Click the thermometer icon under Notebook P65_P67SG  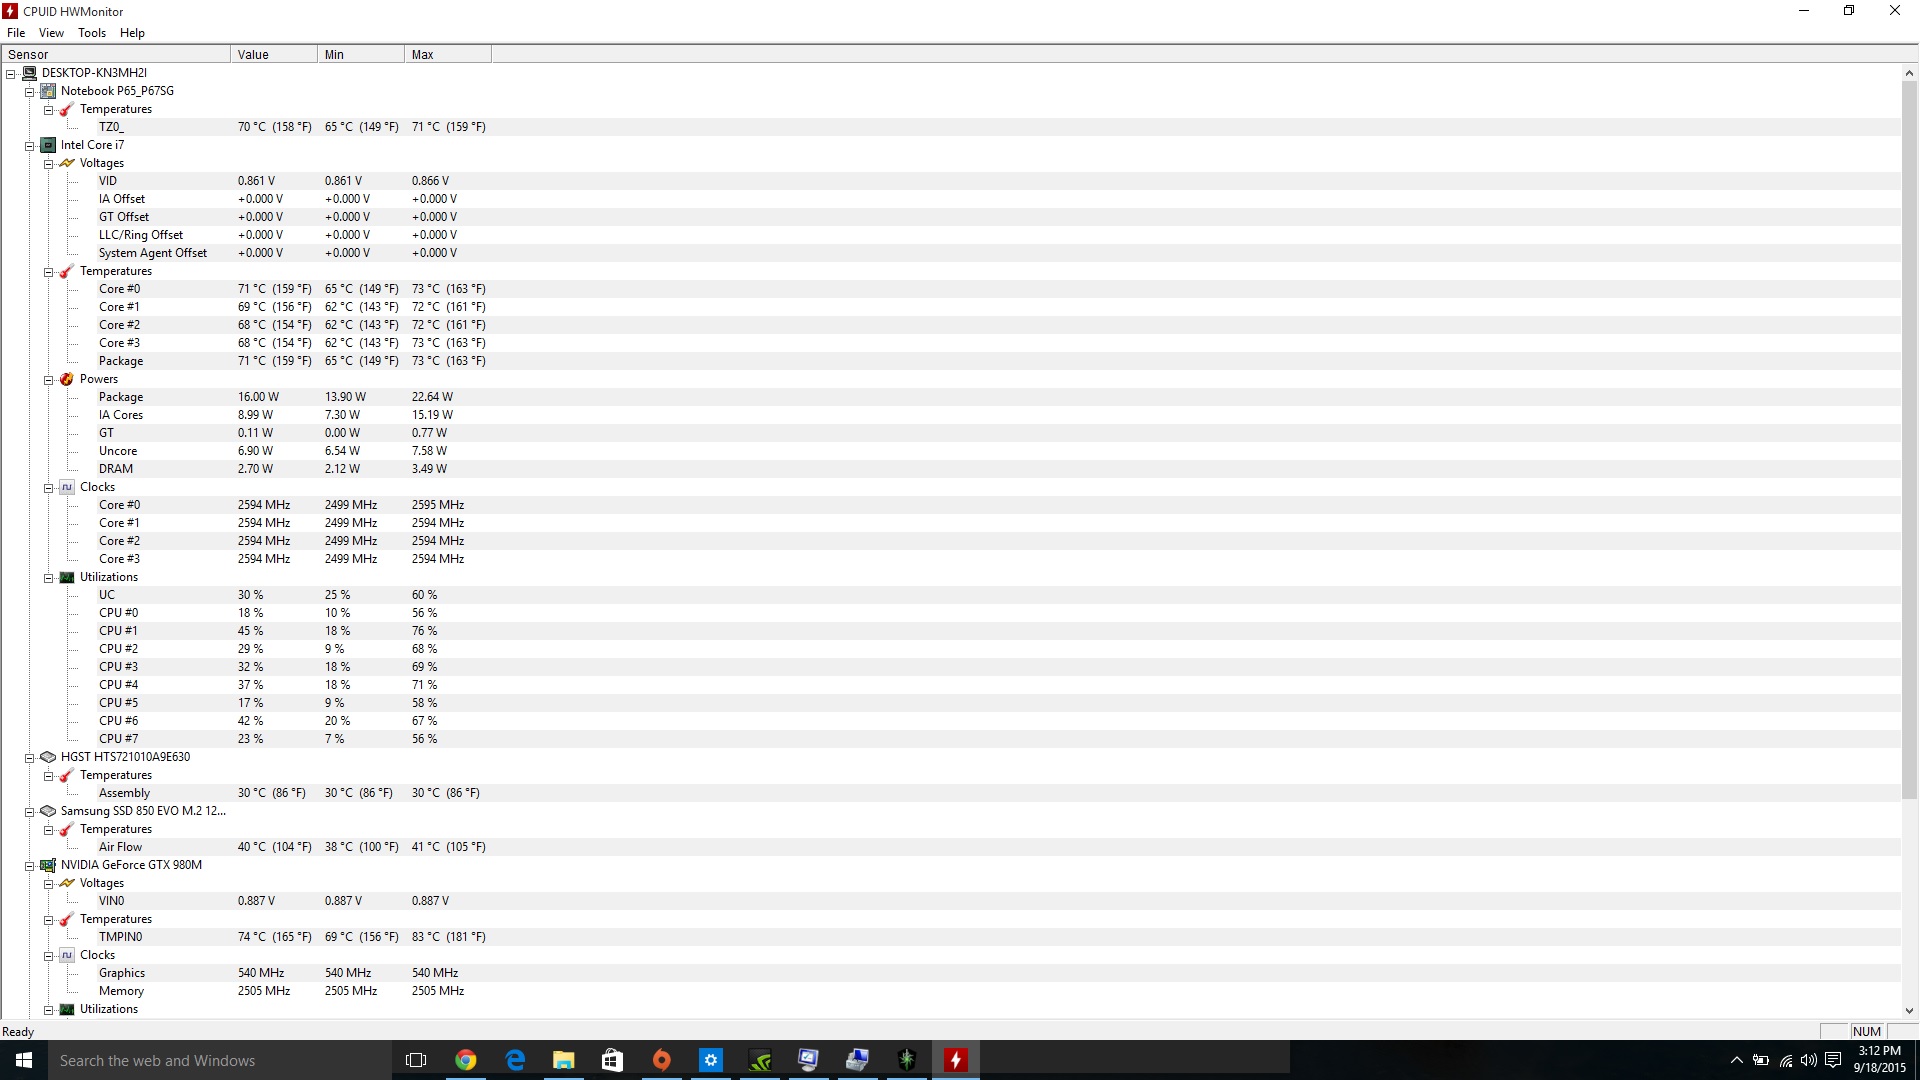coord(67,109)
